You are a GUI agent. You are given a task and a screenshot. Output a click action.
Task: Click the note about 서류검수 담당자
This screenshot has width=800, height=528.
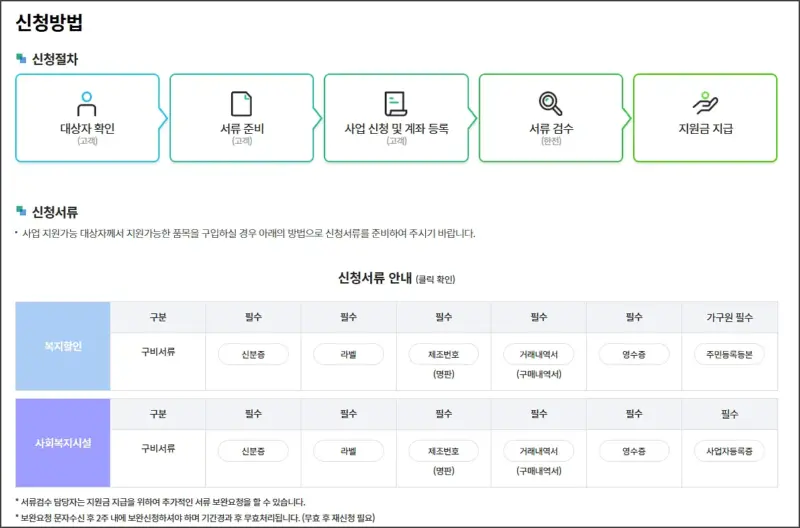[161, 502]
